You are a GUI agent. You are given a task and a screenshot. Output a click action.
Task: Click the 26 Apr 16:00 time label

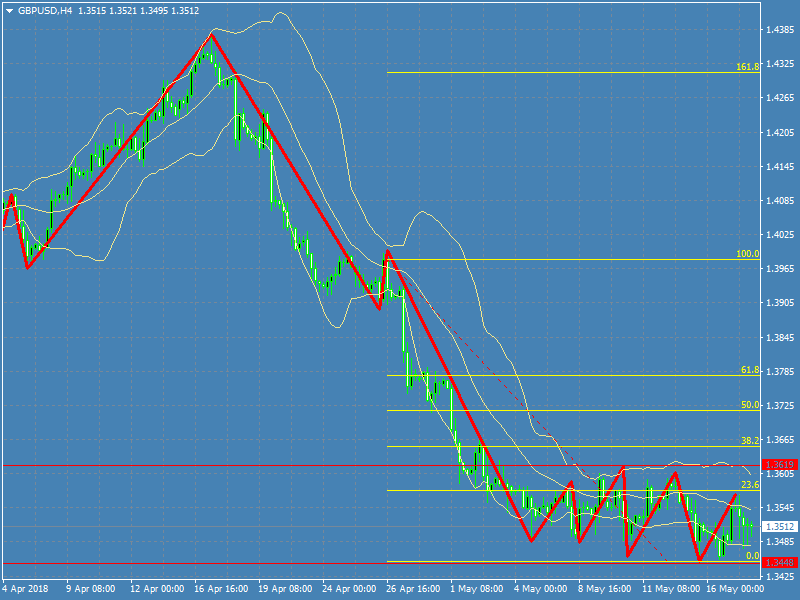pos(414,589)
